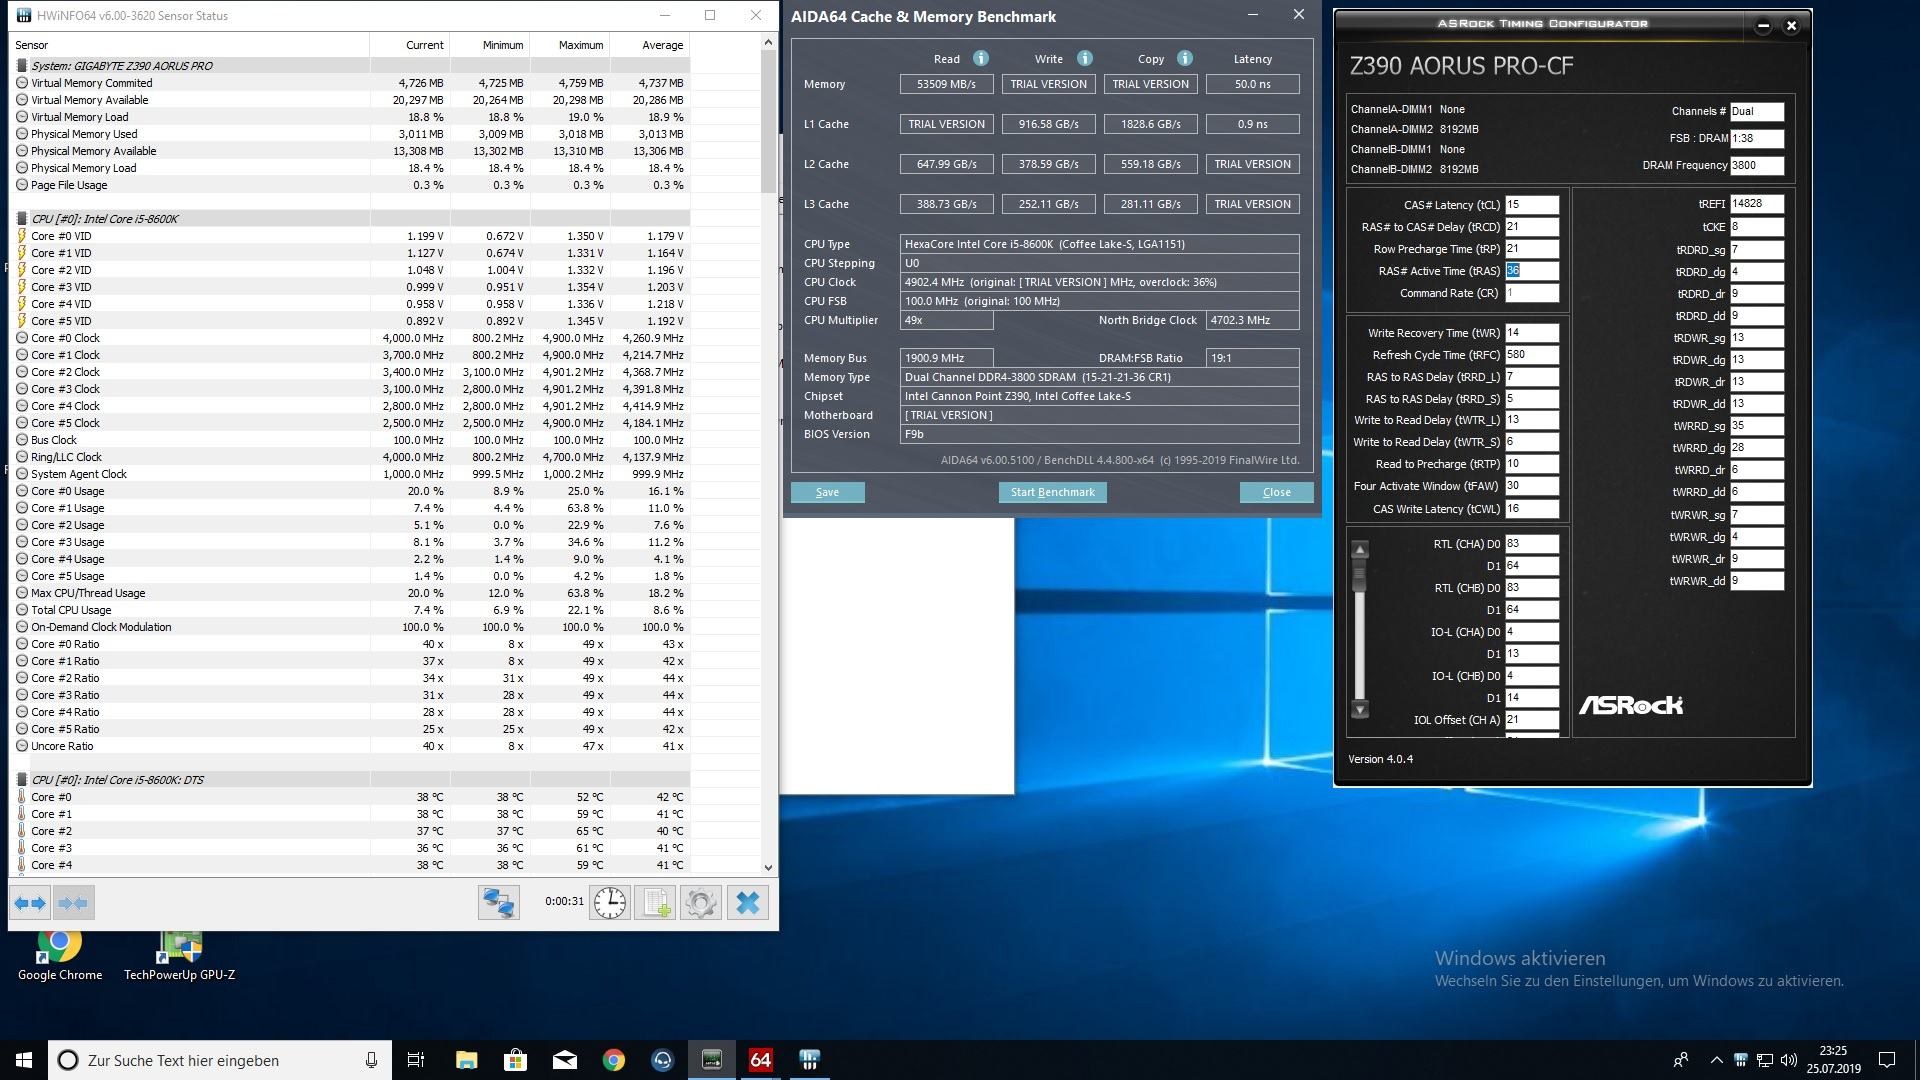The width and height of the screenshot is (1920, 1080).
Task: Click the collapse columns arrows icon in HWiNFO
Action: 73,903
